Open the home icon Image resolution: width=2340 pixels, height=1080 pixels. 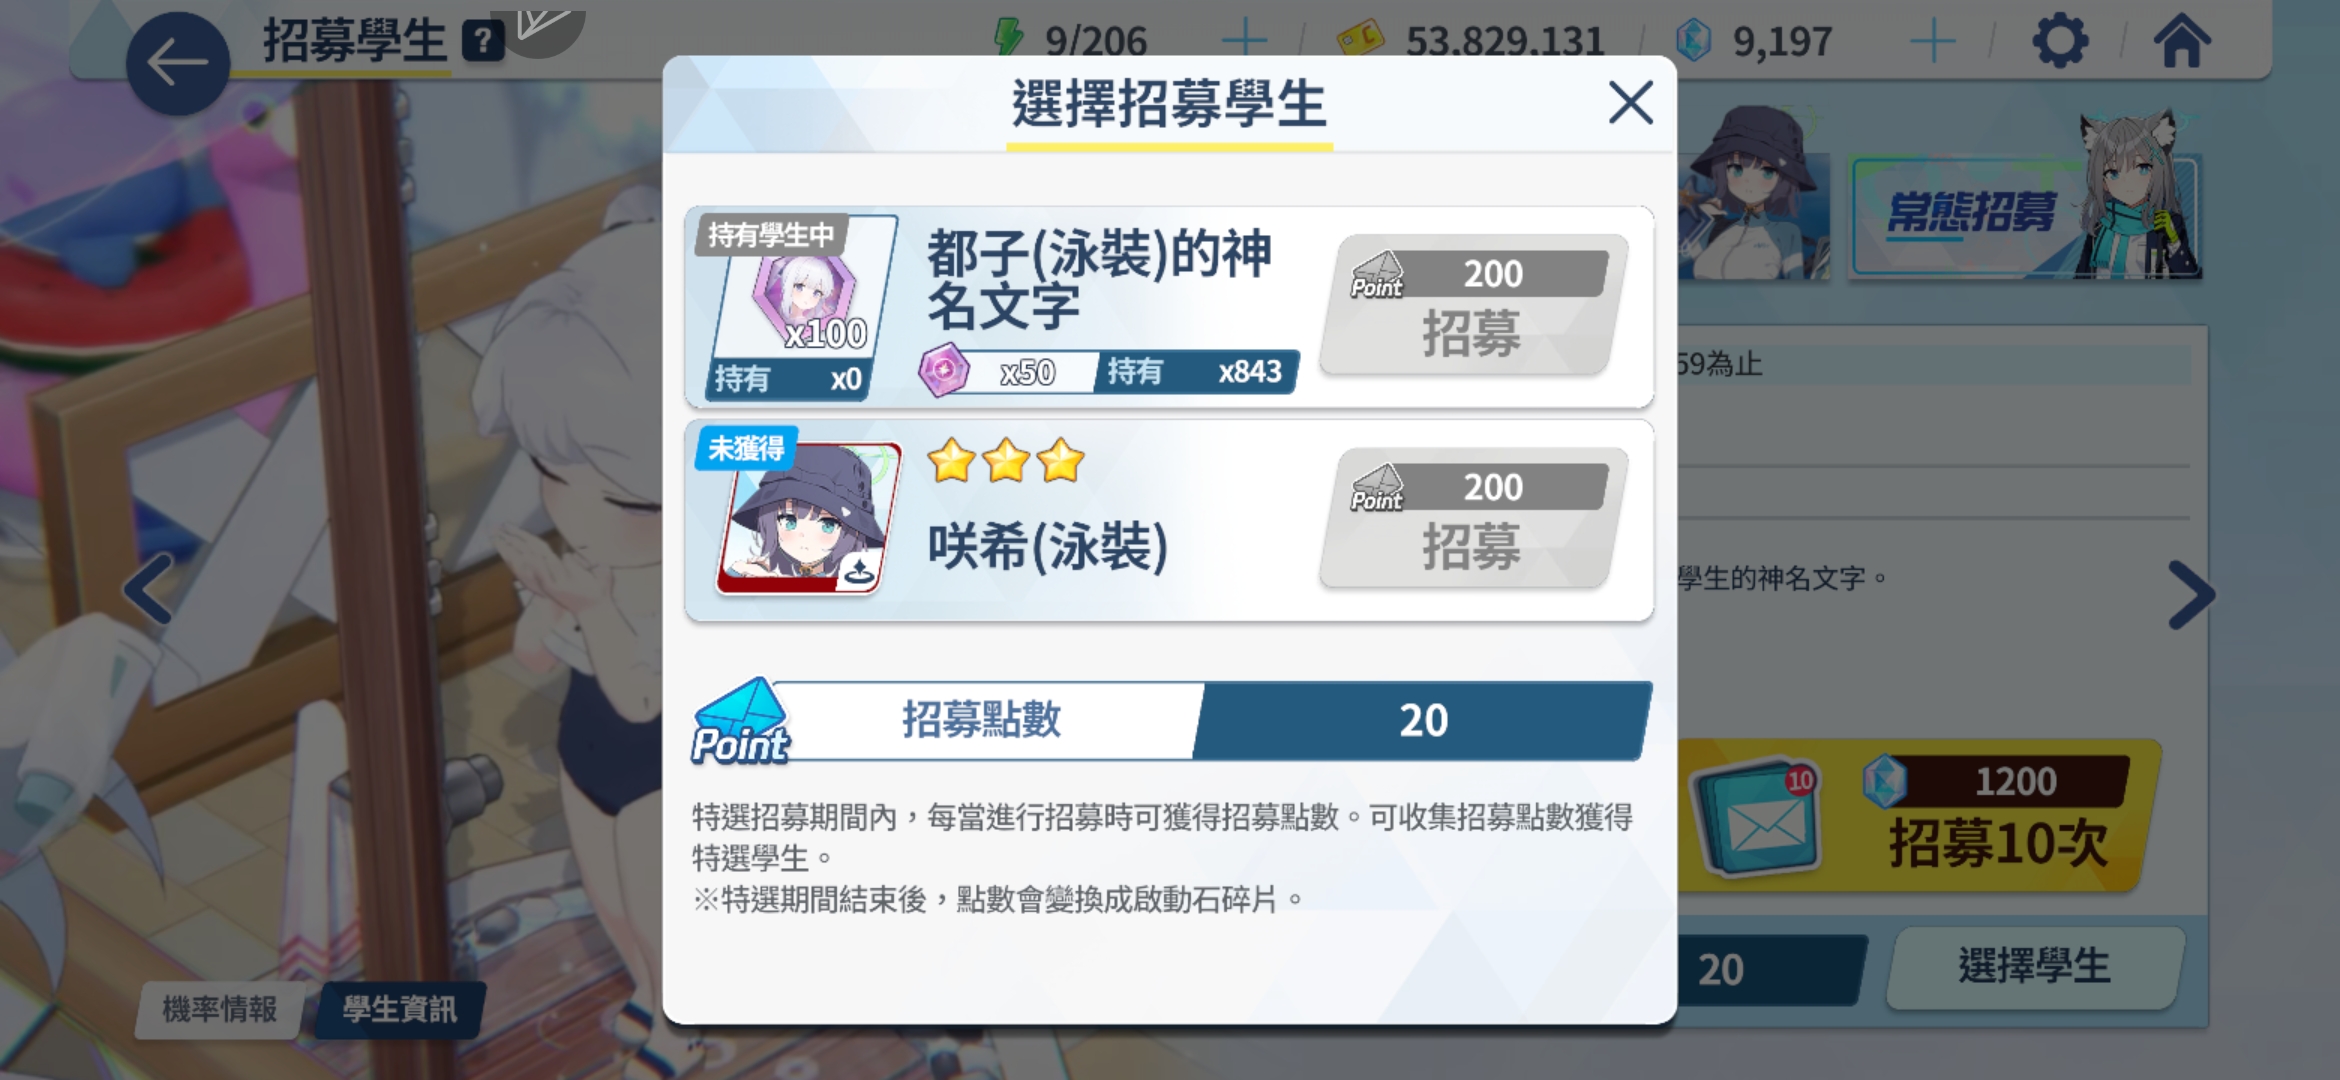pos(2182,42)
